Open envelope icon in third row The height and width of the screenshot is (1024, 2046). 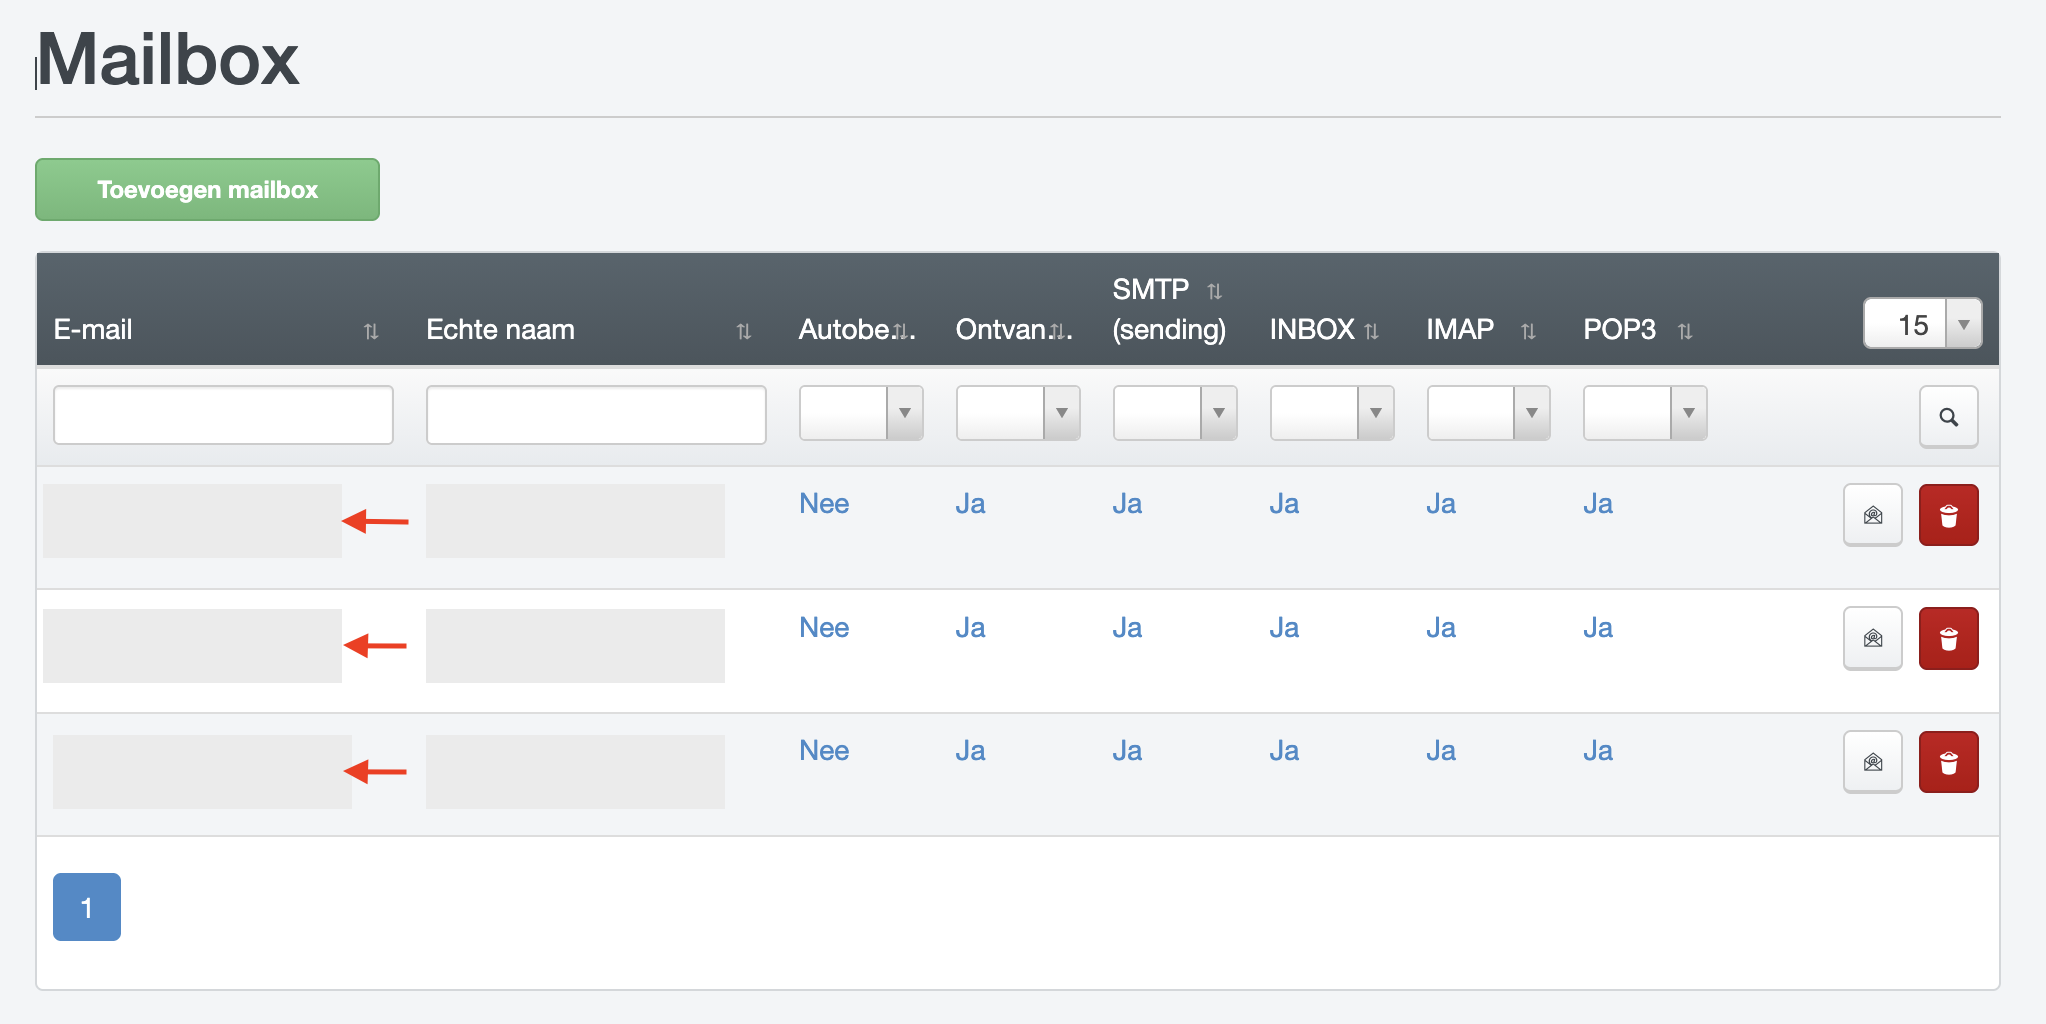pos(1872,763)
